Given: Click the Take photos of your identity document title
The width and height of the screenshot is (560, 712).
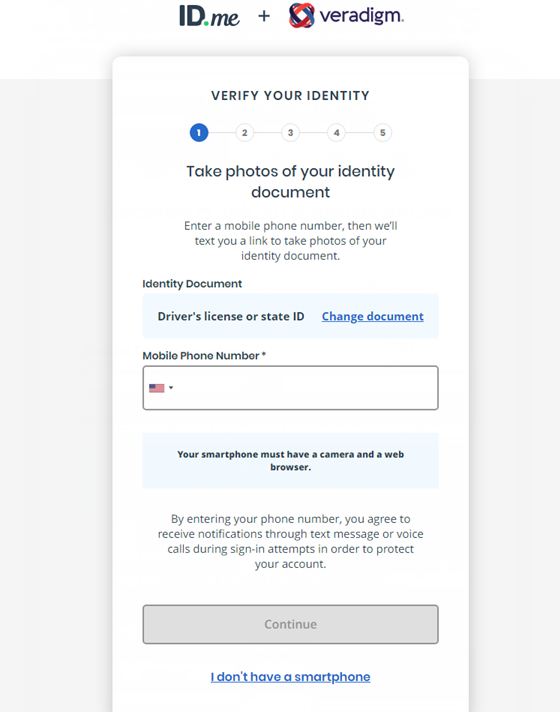Looking at the screenshot, I should point(291,182).
